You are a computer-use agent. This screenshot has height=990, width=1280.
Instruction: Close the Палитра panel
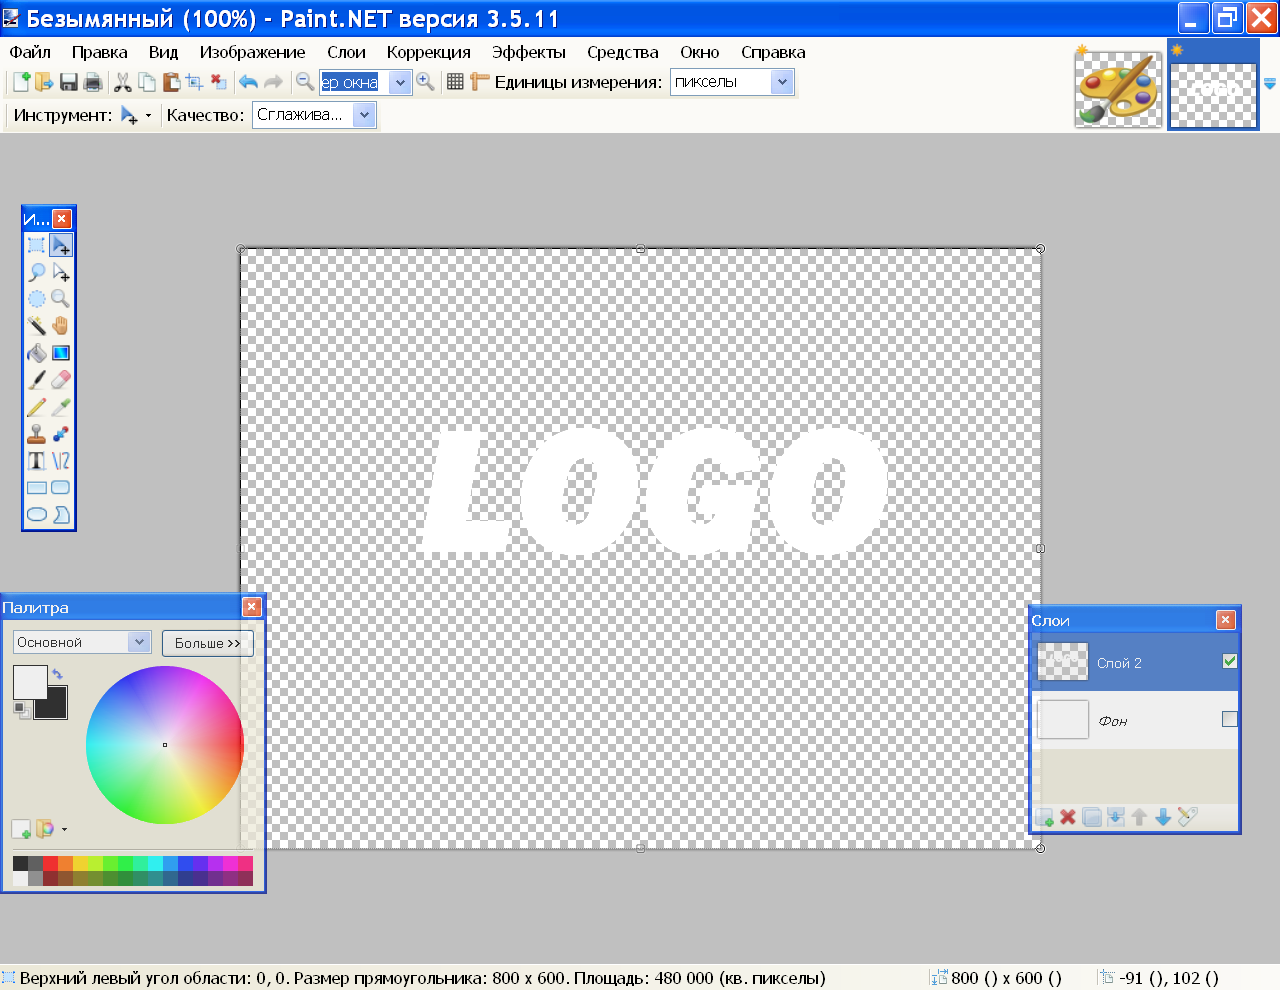[252, 607]
